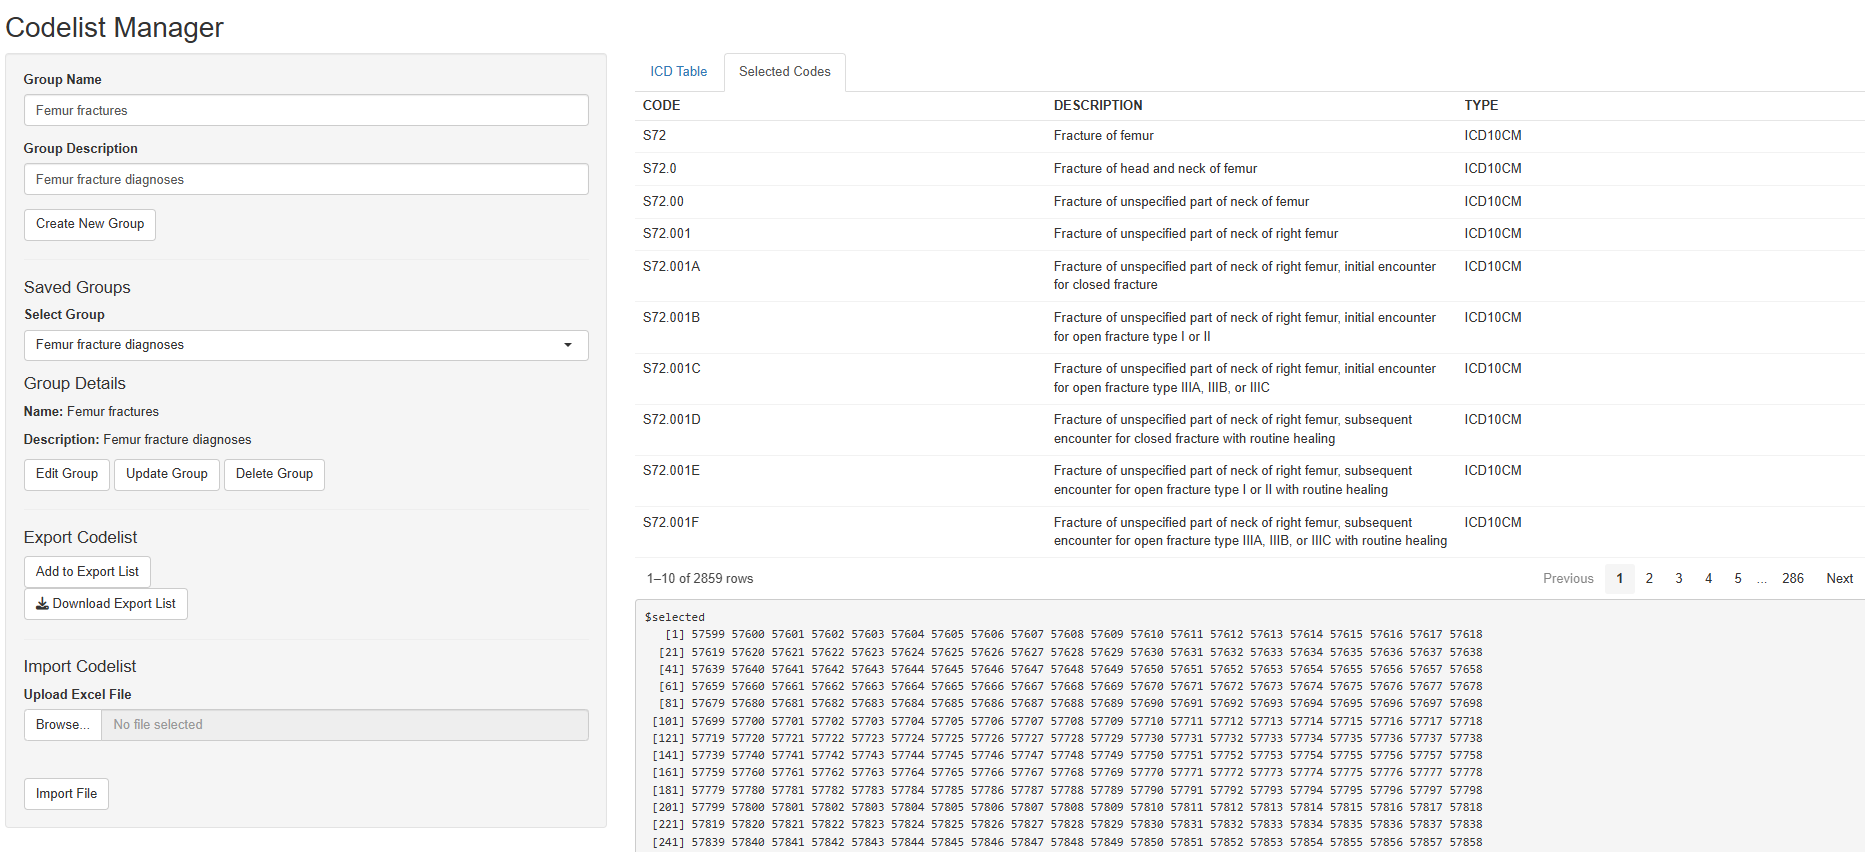Image resolution: width=1865 pixels, height=852 pixels.
Task: Go to page 2 of results
Action: (x=1649, y=579)
